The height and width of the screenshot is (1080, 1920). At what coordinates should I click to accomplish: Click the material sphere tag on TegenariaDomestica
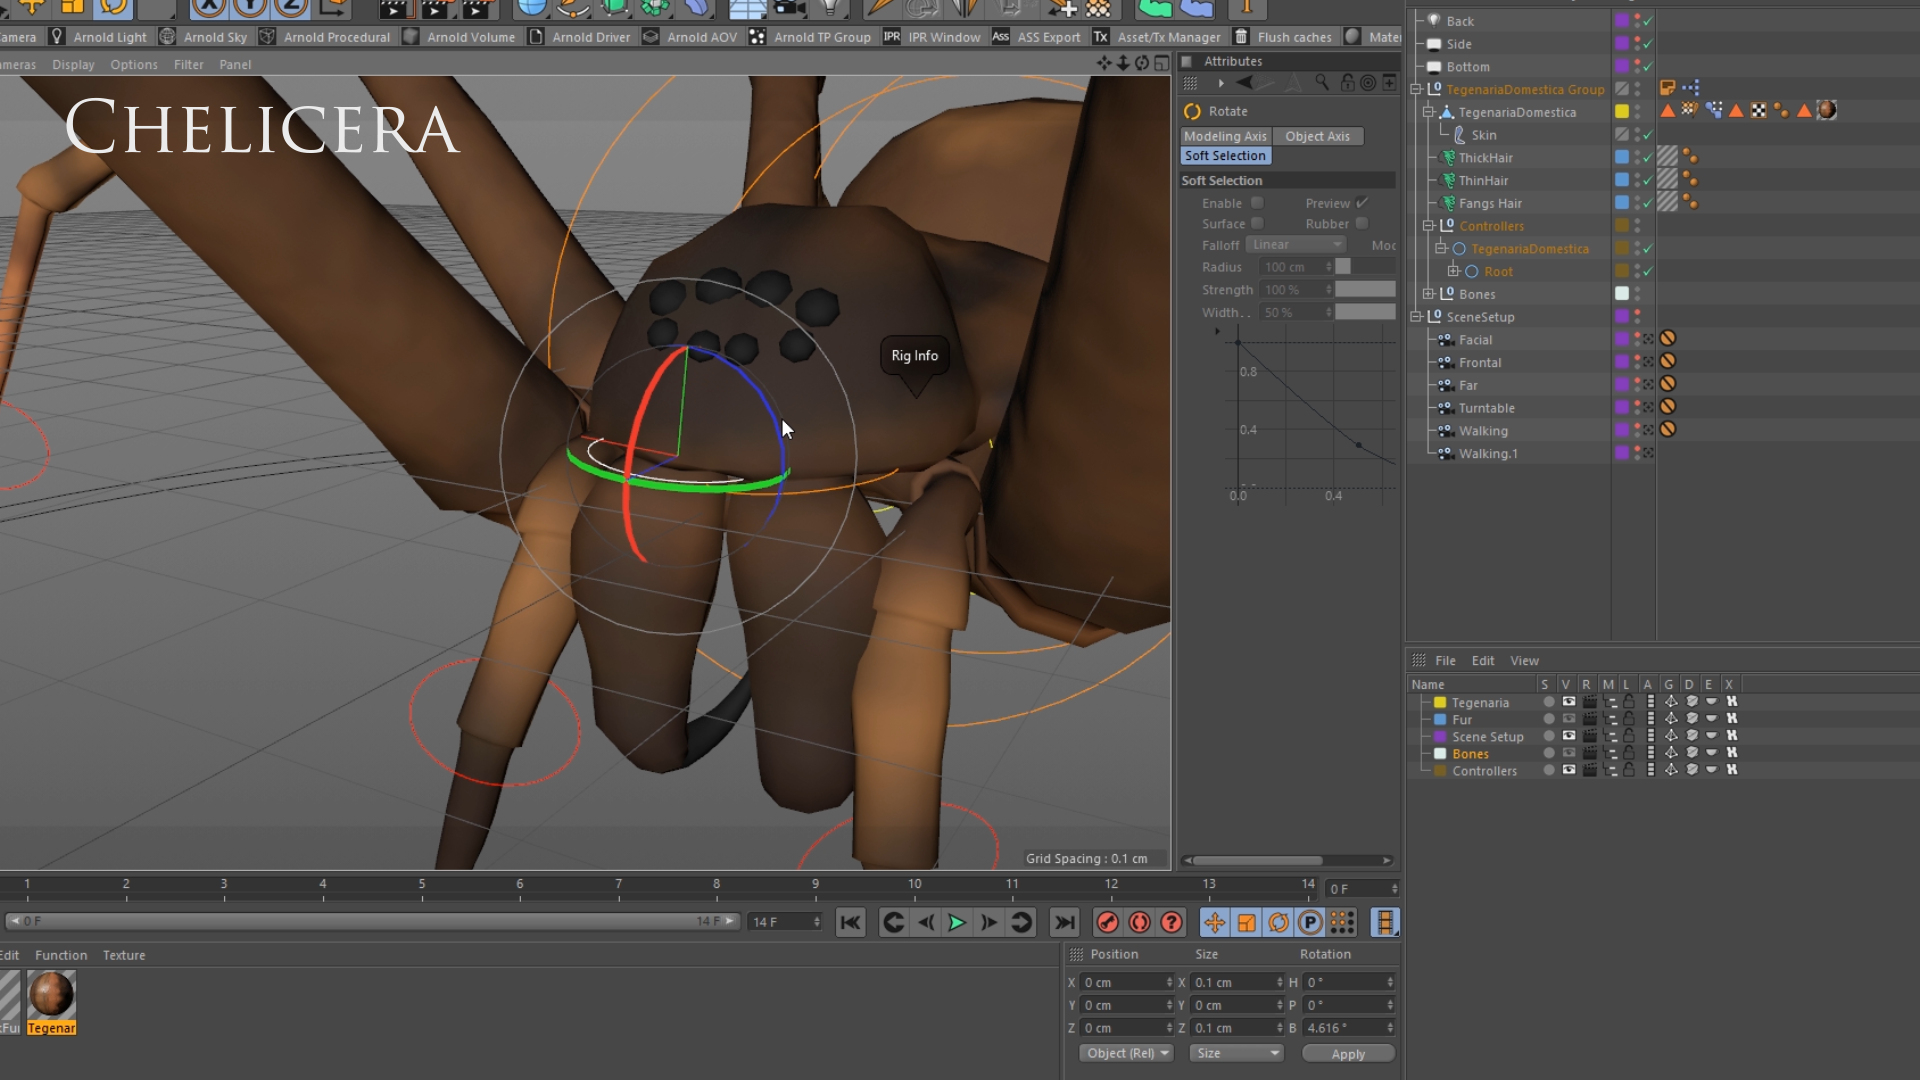(1827, 110)
